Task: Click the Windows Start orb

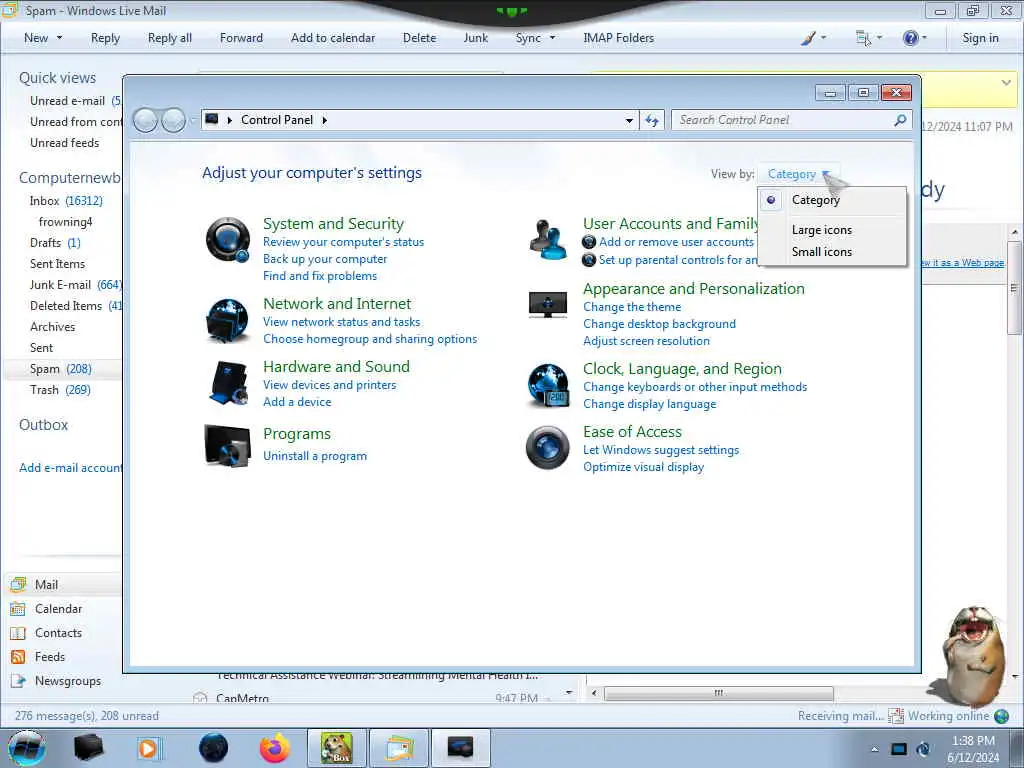Action: [27, 748]
